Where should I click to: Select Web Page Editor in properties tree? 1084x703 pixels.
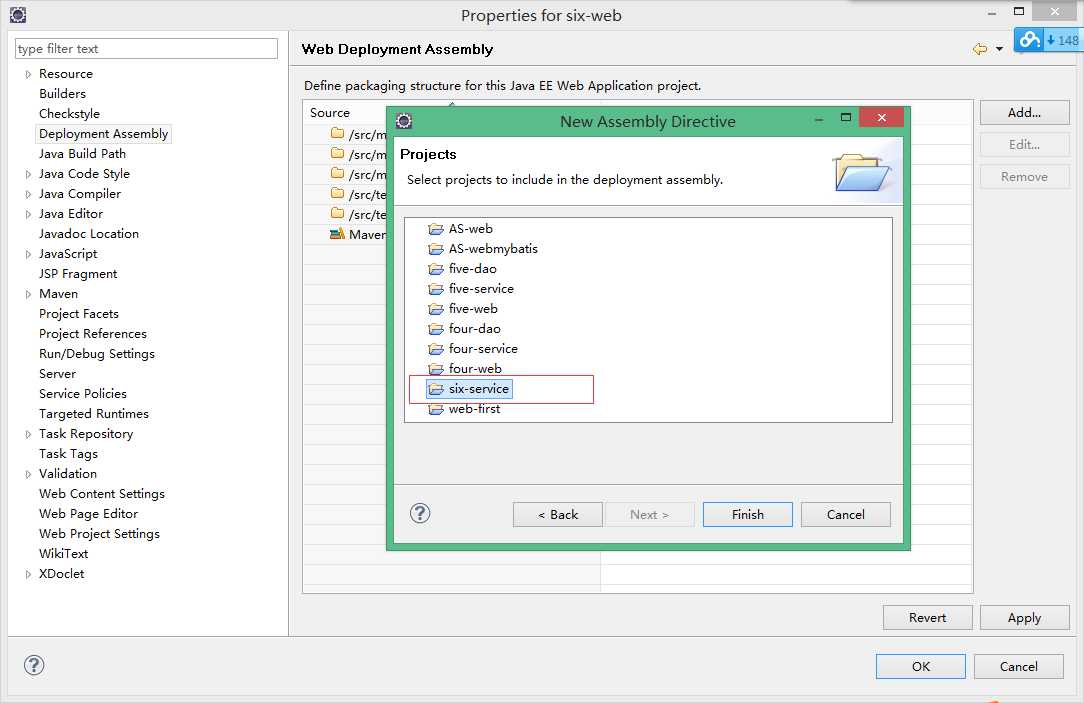tap(88, 514)
